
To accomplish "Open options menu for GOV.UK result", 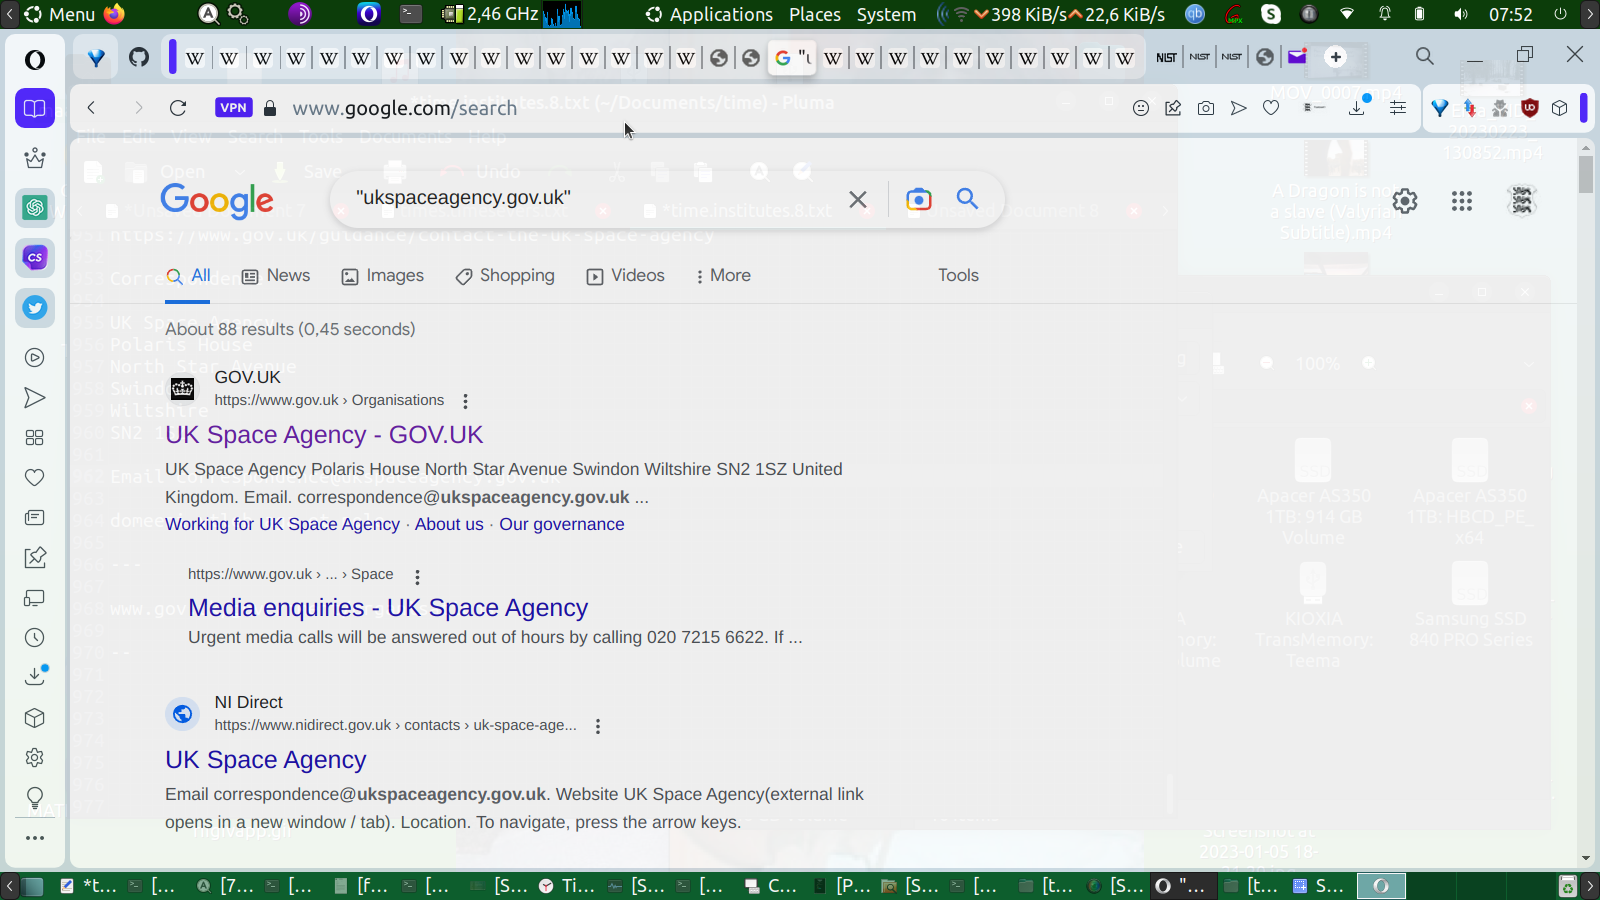I will [x=465, y=401].
